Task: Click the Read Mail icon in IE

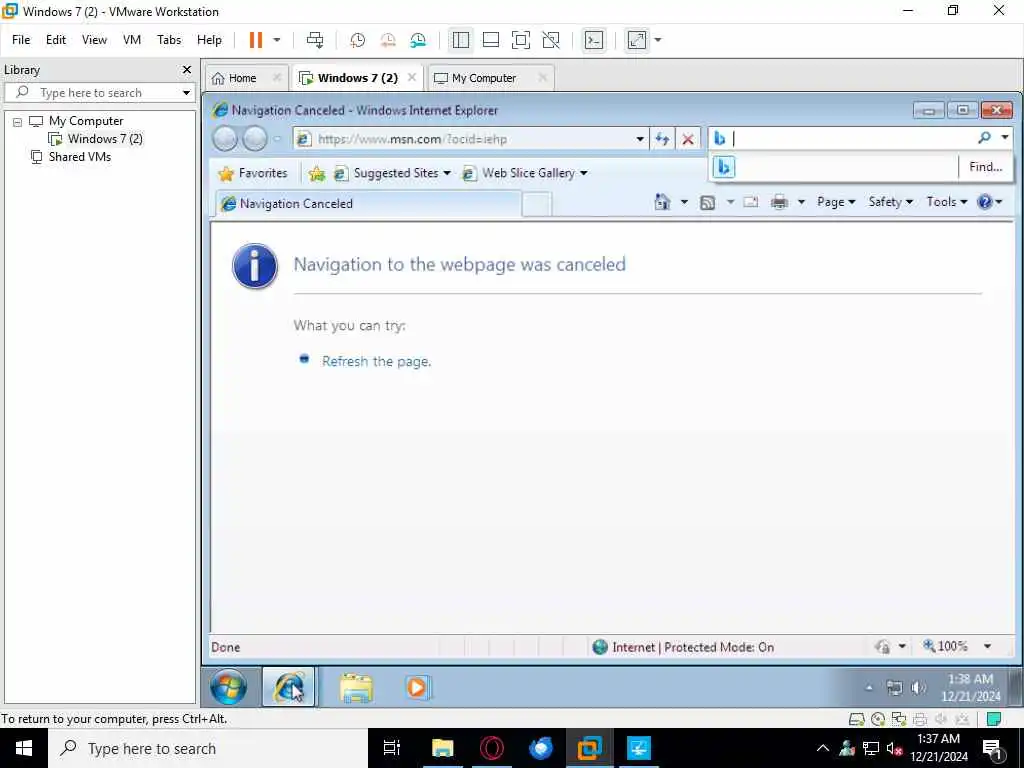Action: 751,202
